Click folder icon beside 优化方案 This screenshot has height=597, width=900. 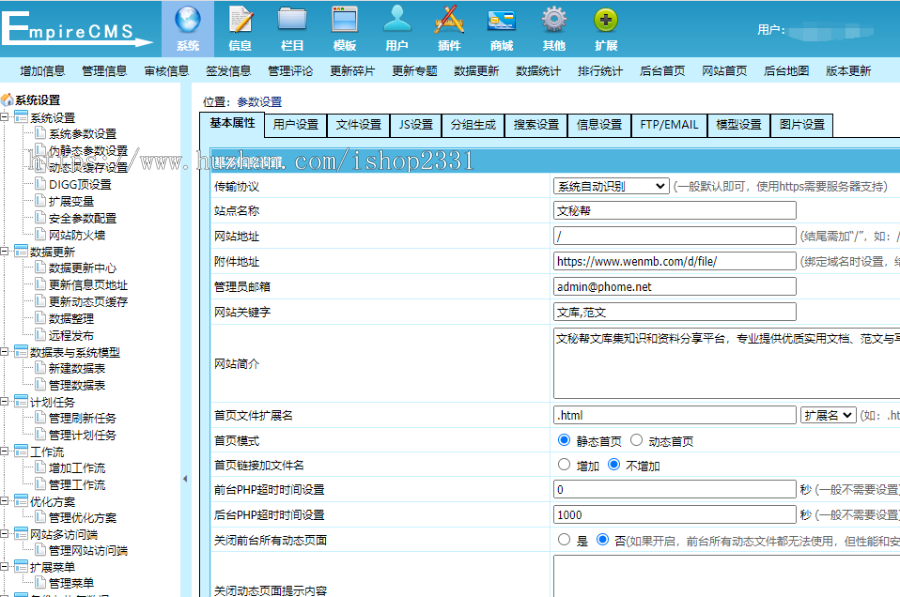[x=21, y=501]
